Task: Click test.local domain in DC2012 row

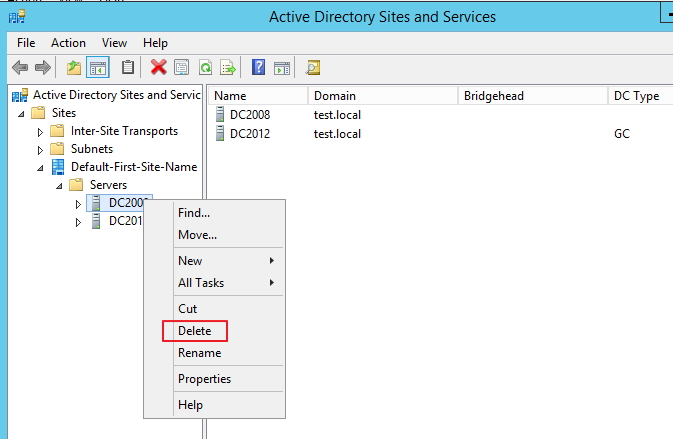Action: [x=337, y=133]
